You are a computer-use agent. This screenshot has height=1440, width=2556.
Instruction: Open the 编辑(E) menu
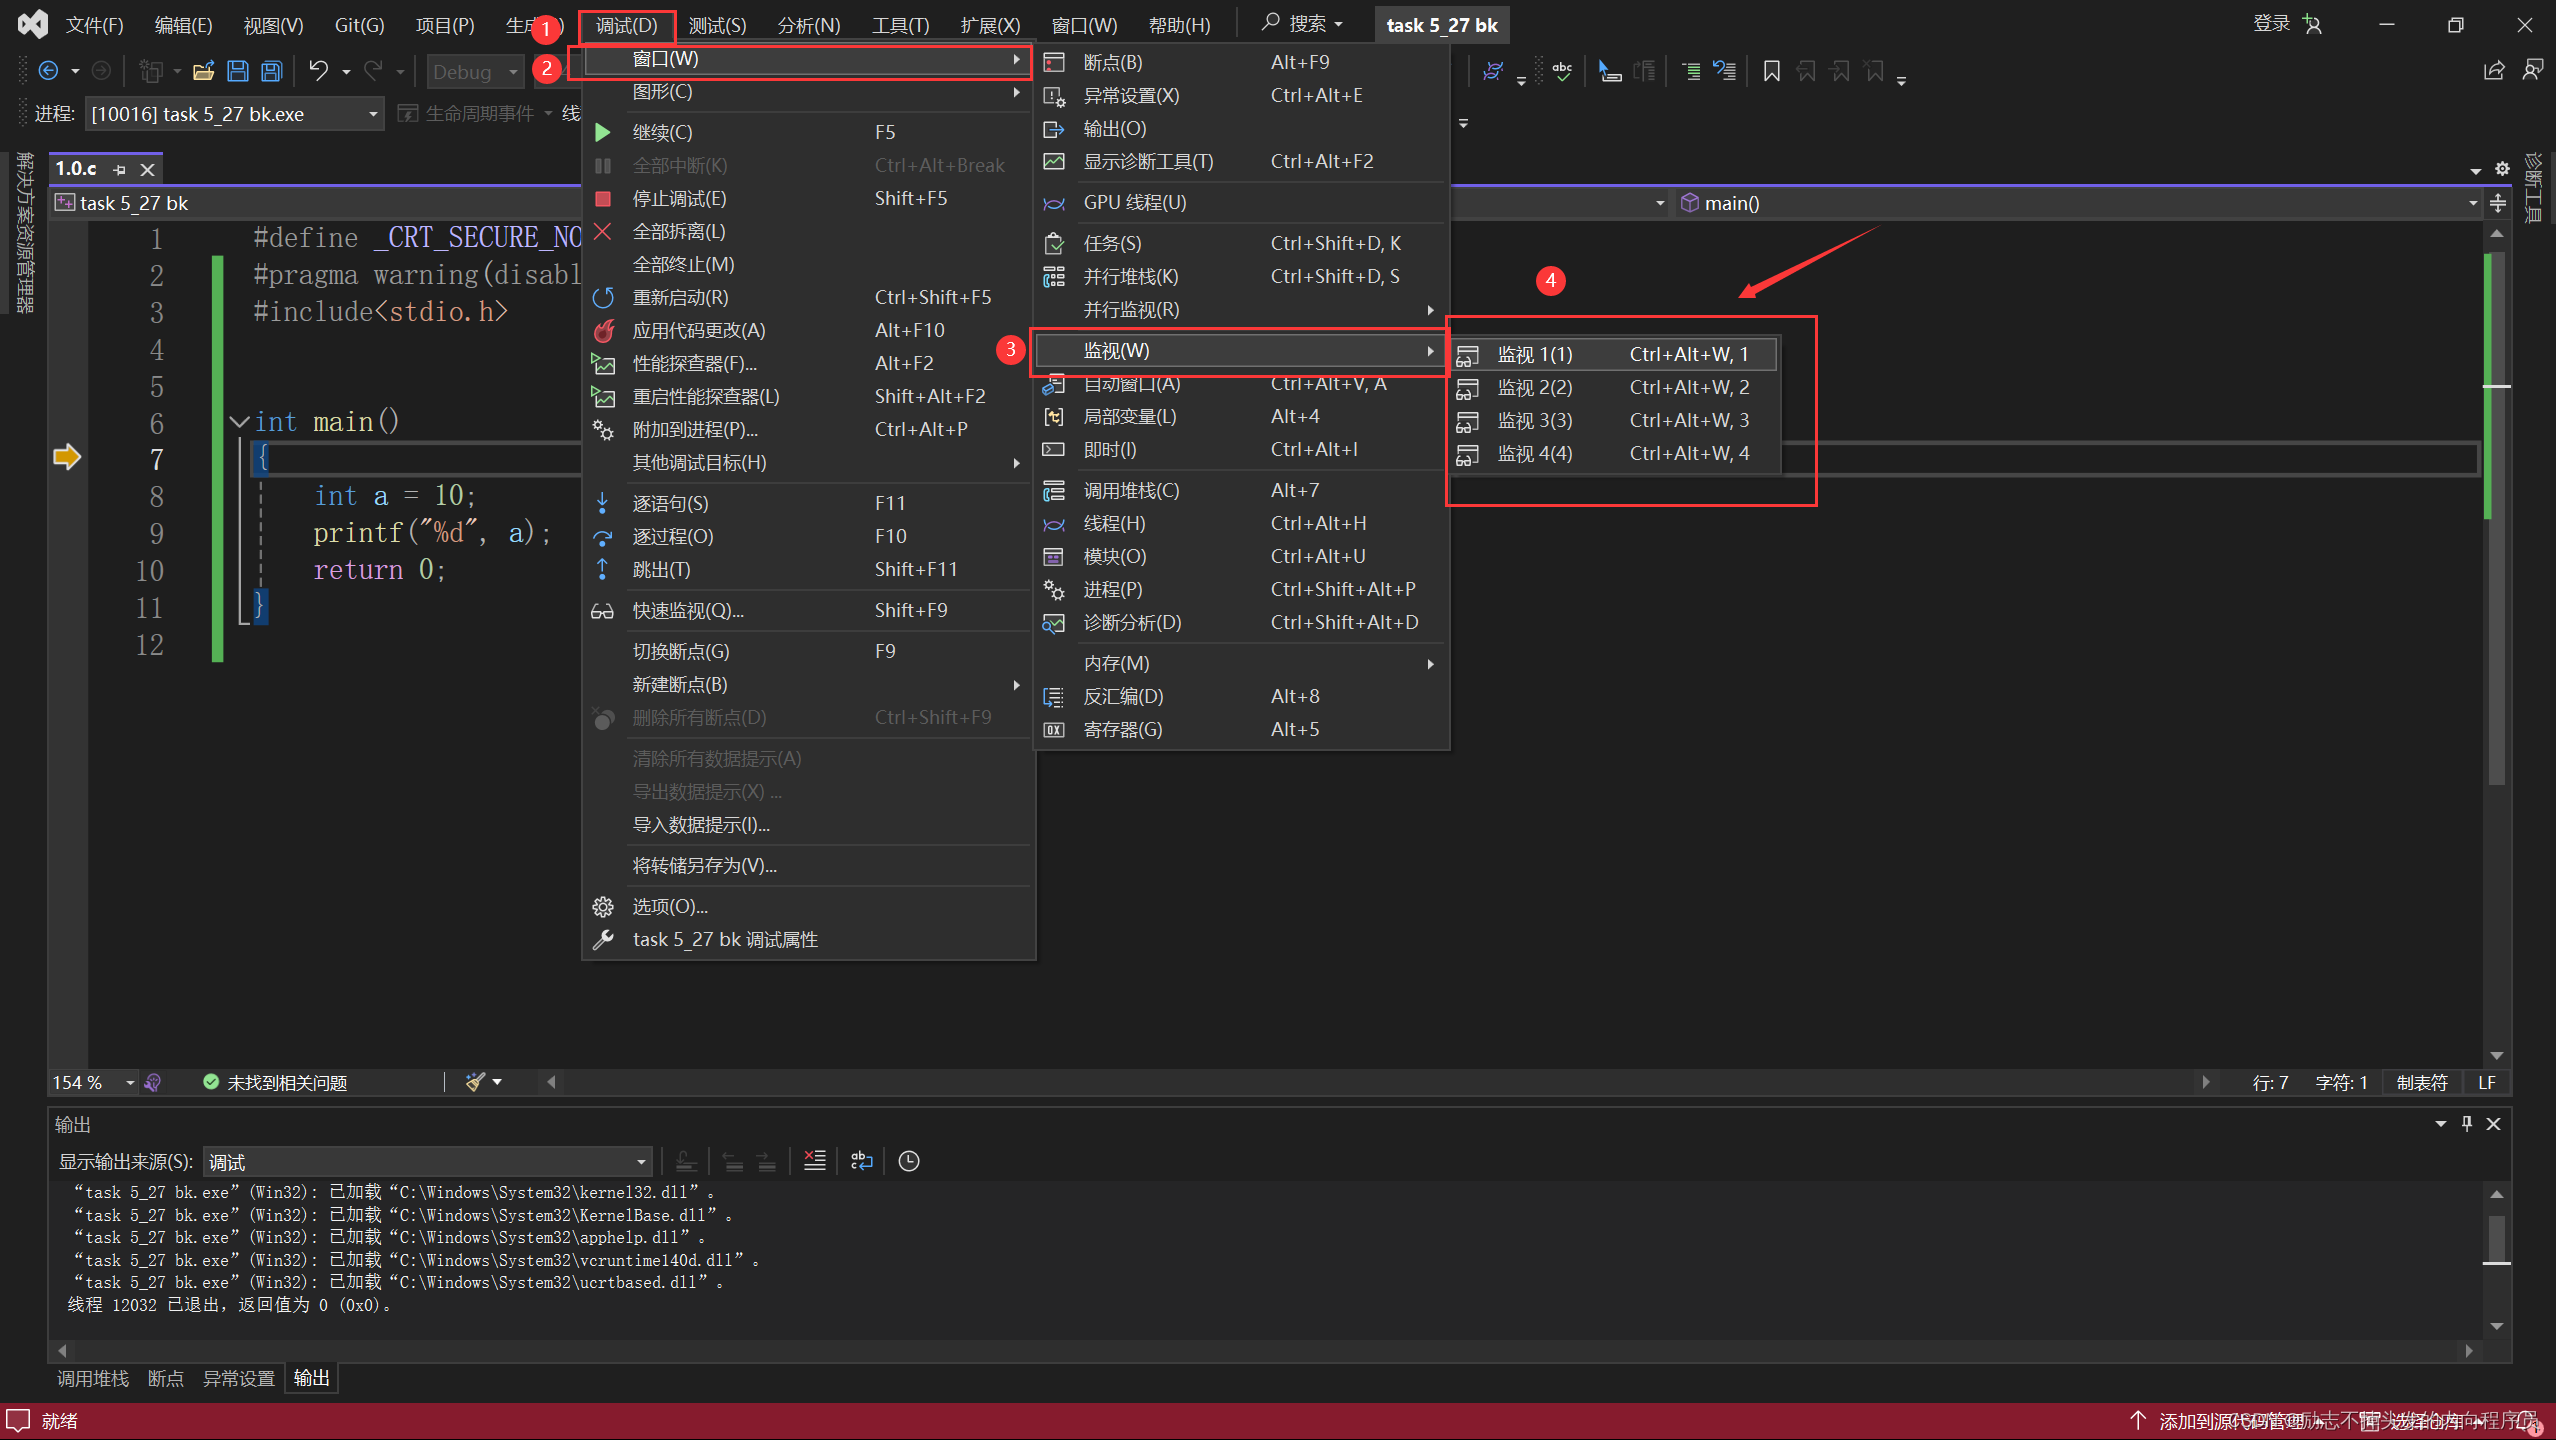tap(183, 25)
